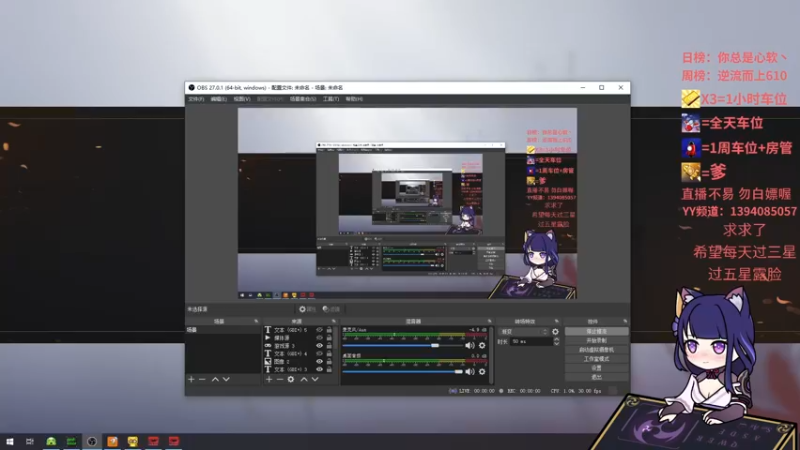
Task: Toggle visibility of the capture 3 source
Action: pyautogui.click(x=319, y=346)
